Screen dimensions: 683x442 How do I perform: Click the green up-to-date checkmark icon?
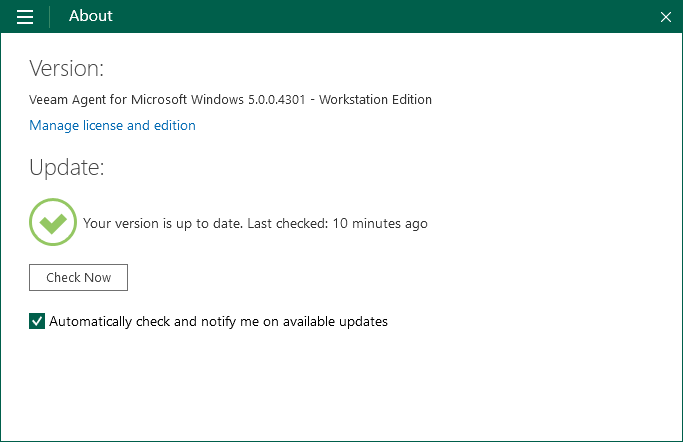pos(53,222)
